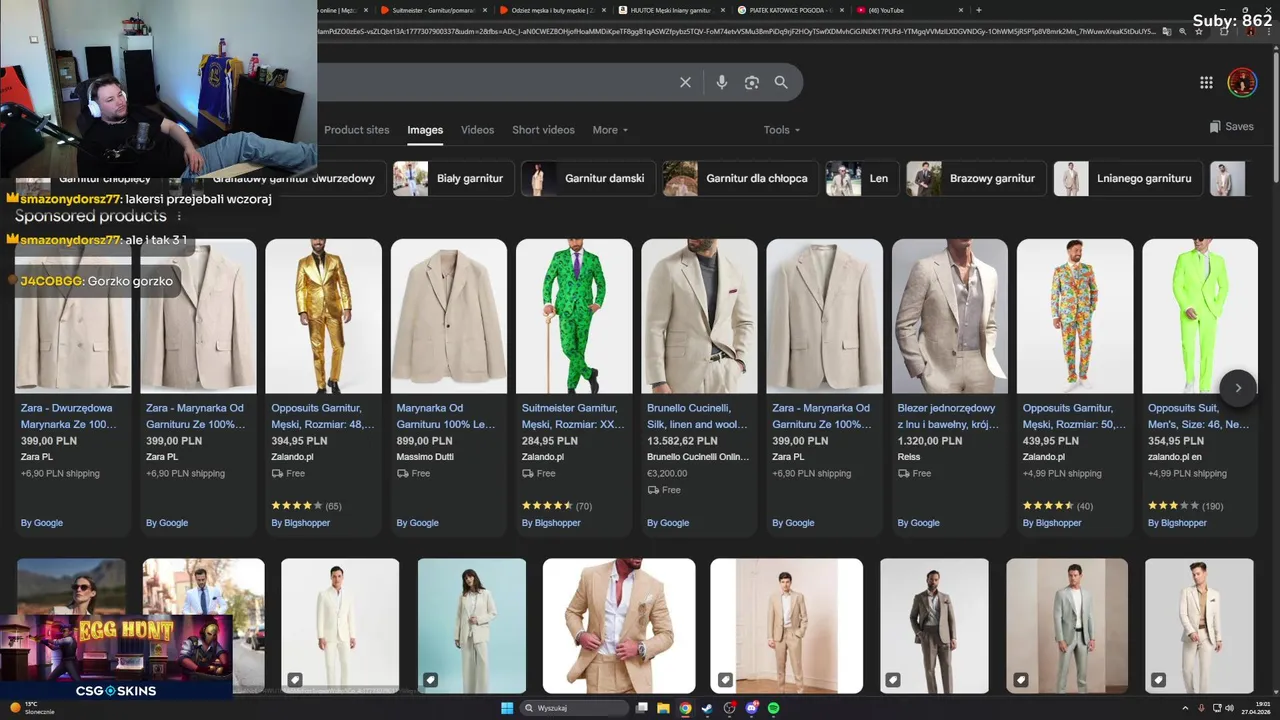Open green Suitmeister suit product image
The image size is (1280, 720).
574,316
